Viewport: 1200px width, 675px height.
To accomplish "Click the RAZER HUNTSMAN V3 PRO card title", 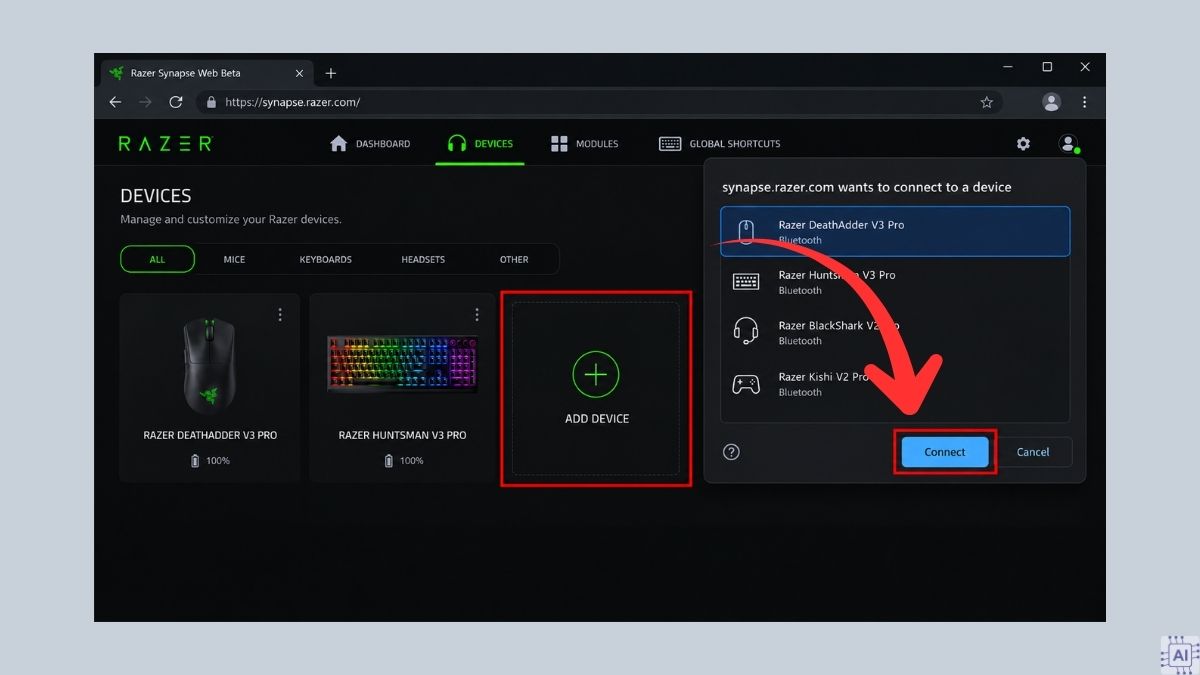I will [x=403, y=436].
